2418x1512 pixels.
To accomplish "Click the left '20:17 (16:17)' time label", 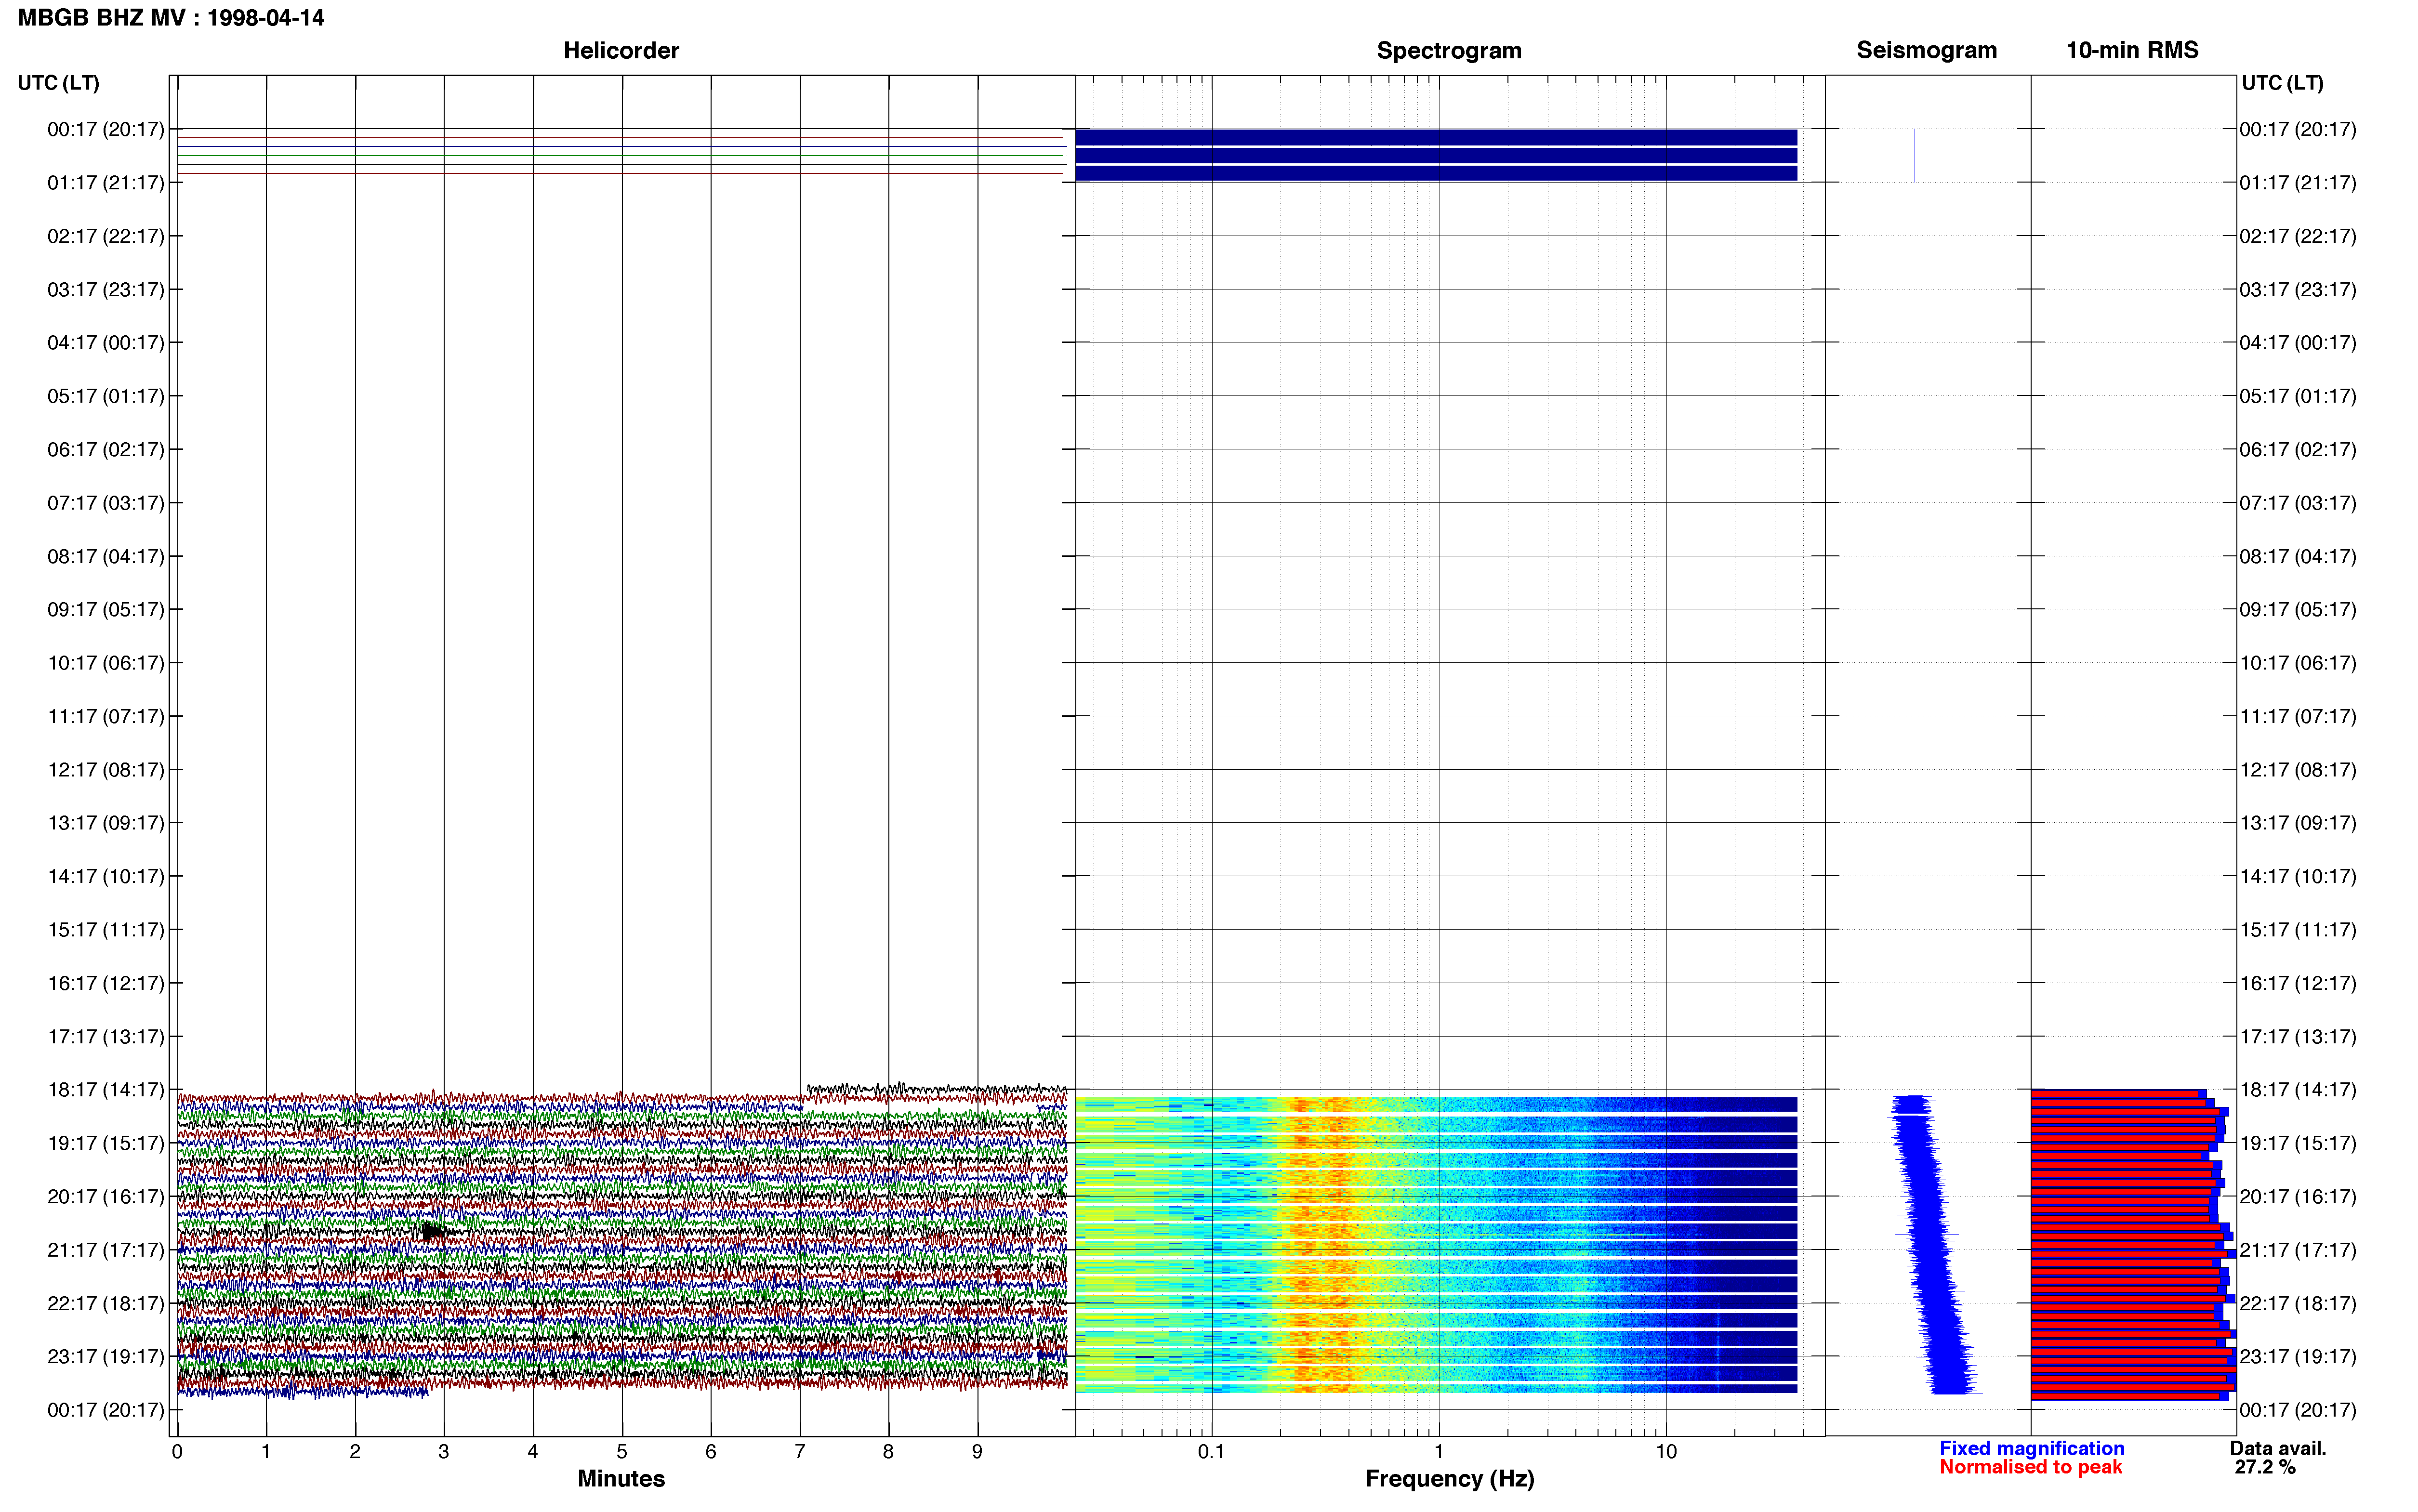I will [106, 1197].
